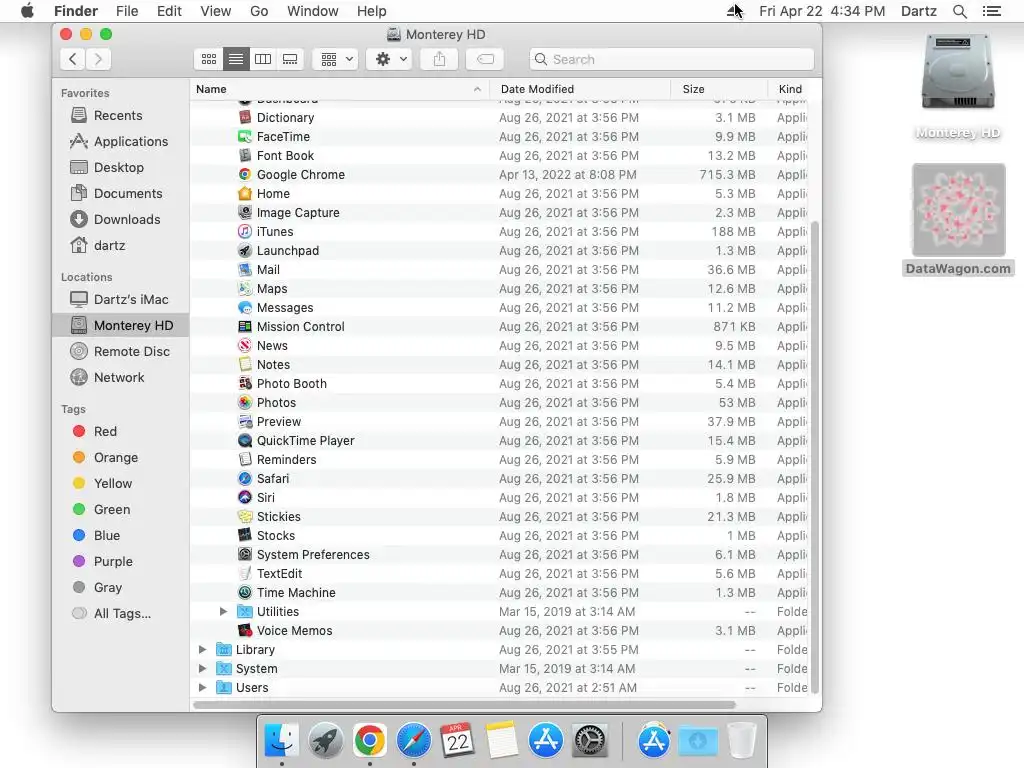Open the Edit menu
The width and height of the screenshot is (1024, 768).
pyautogui.click(x=169, y=11)
